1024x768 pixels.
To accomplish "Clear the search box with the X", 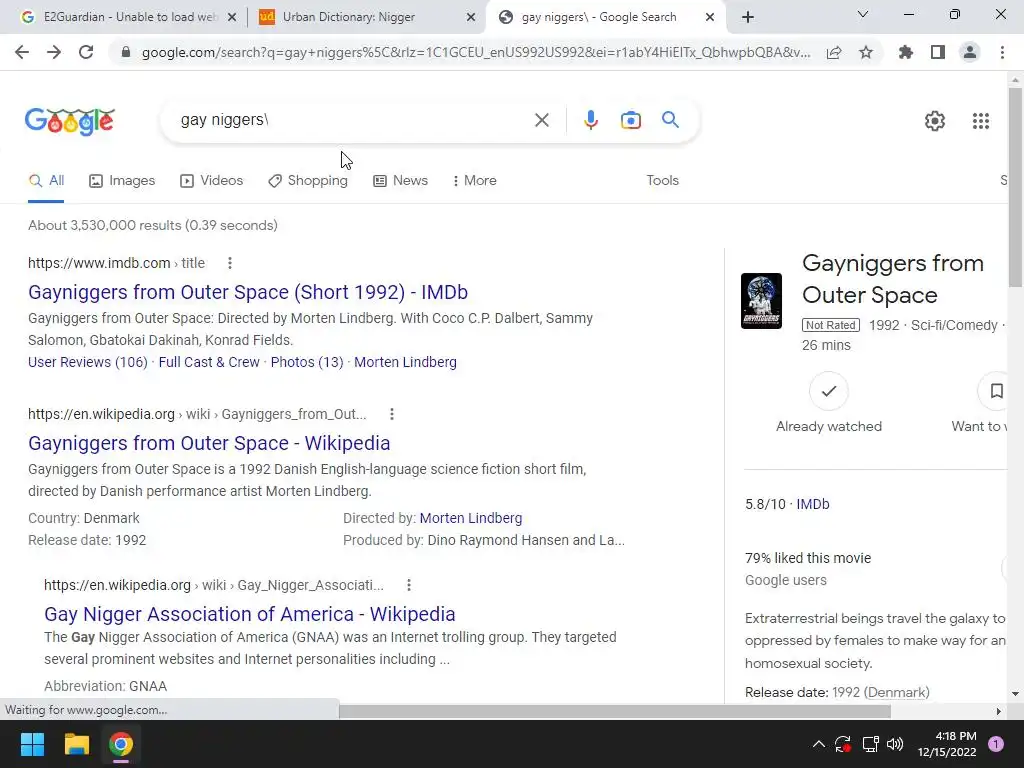I will [541, 120].
